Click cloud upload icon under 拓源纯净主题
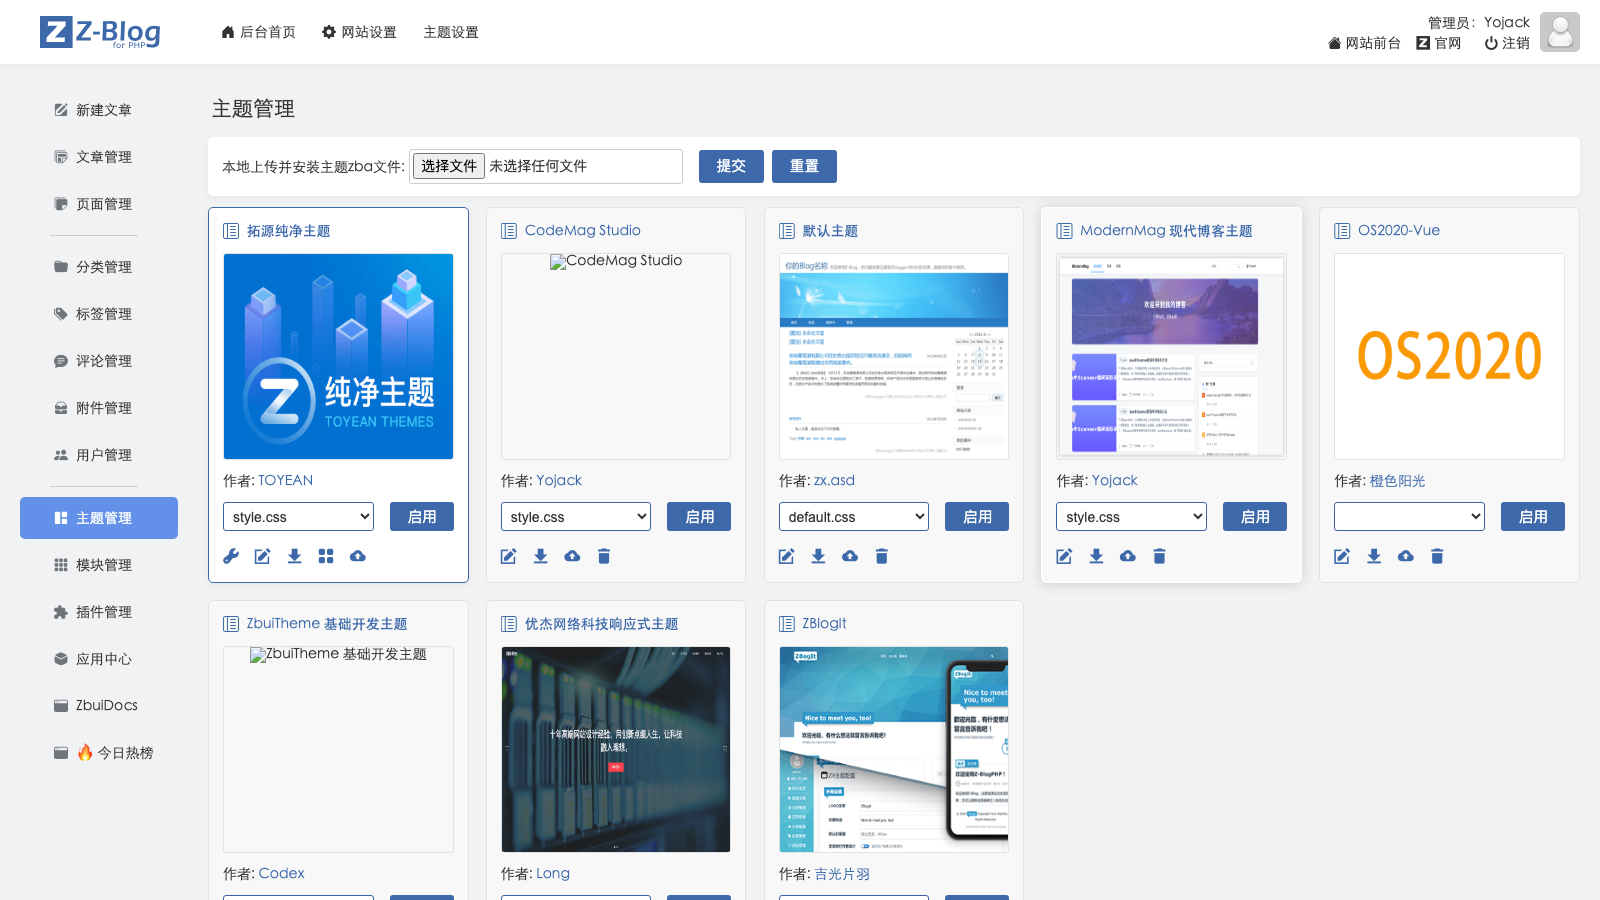The width and height of the screenshot is (1600, 900). (358, 556)
